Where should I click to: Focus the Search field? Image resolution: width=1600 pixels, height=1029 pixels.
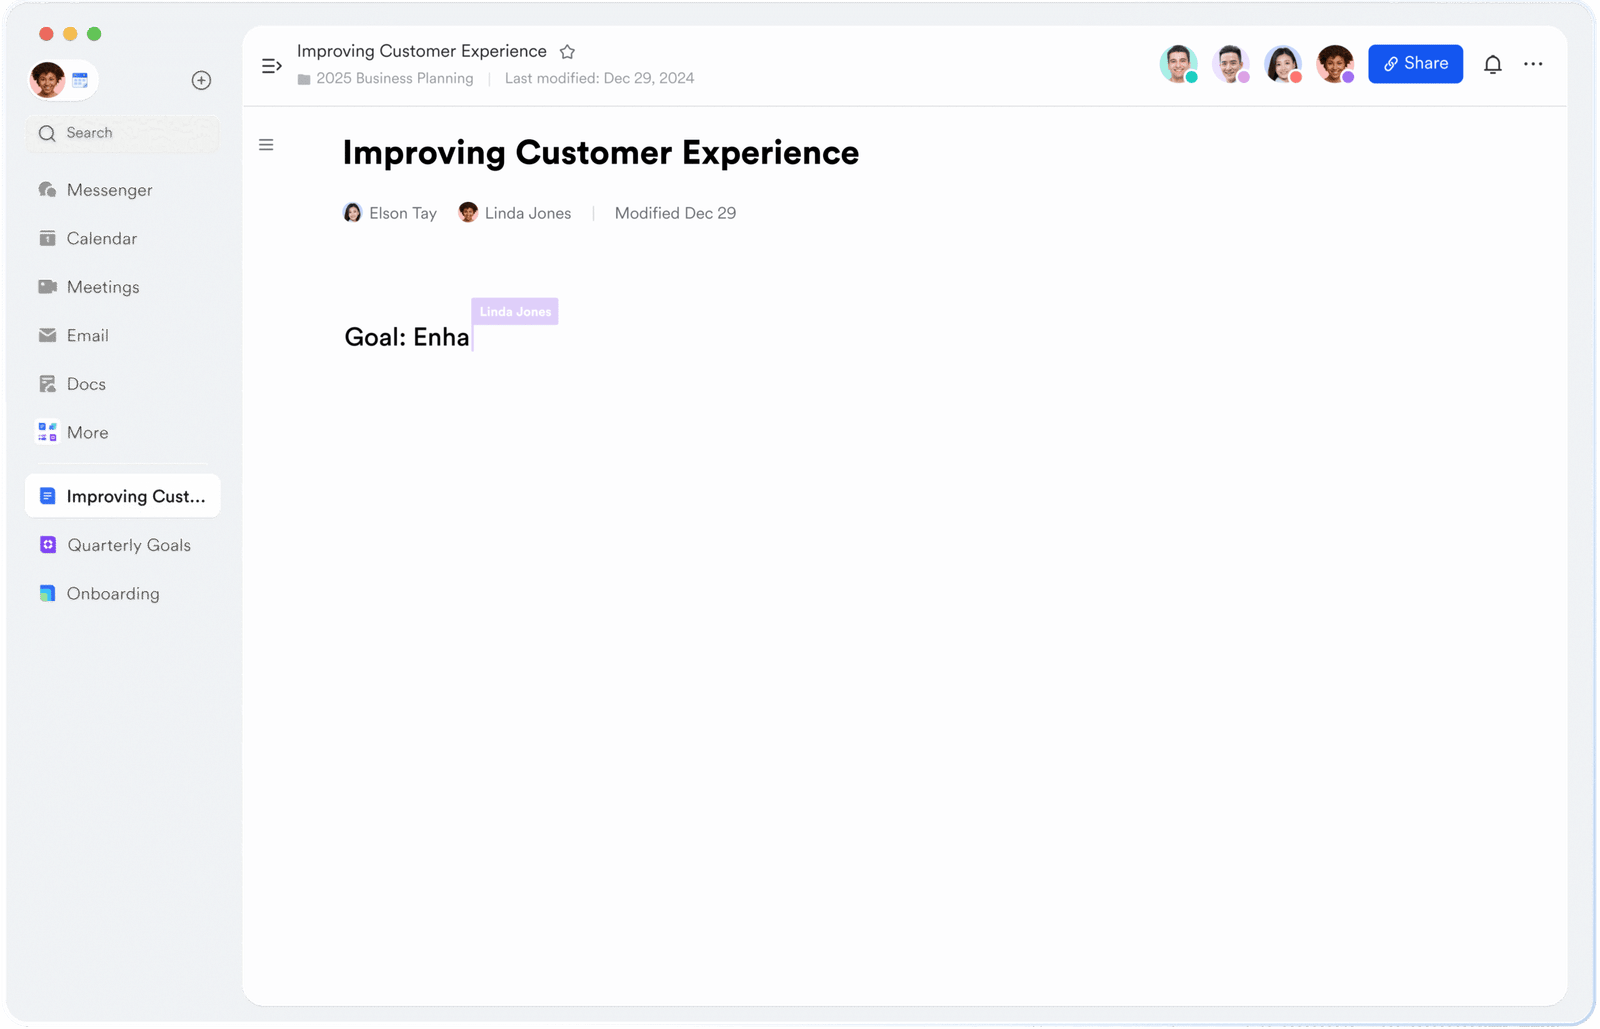pyautogui.click(x=123, y=133)
